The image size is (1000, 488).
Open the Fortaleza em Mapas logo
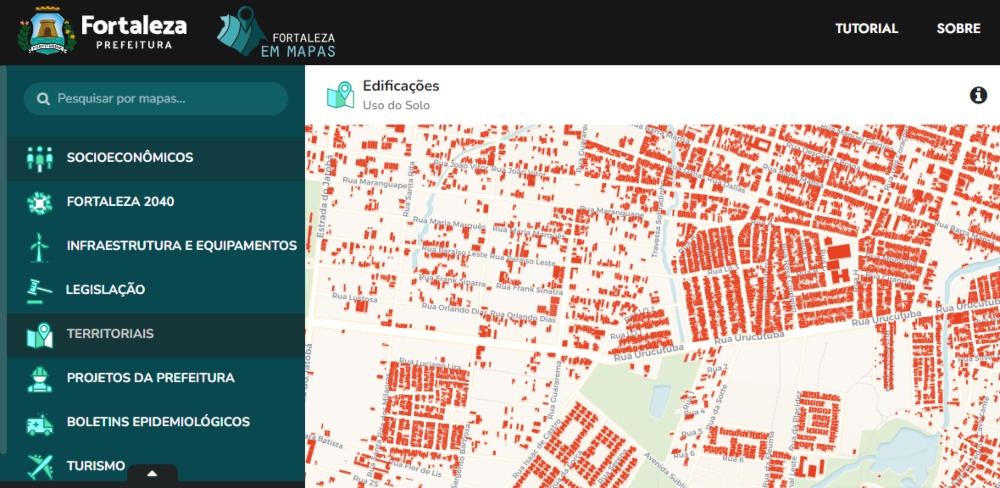coord(276,33)
